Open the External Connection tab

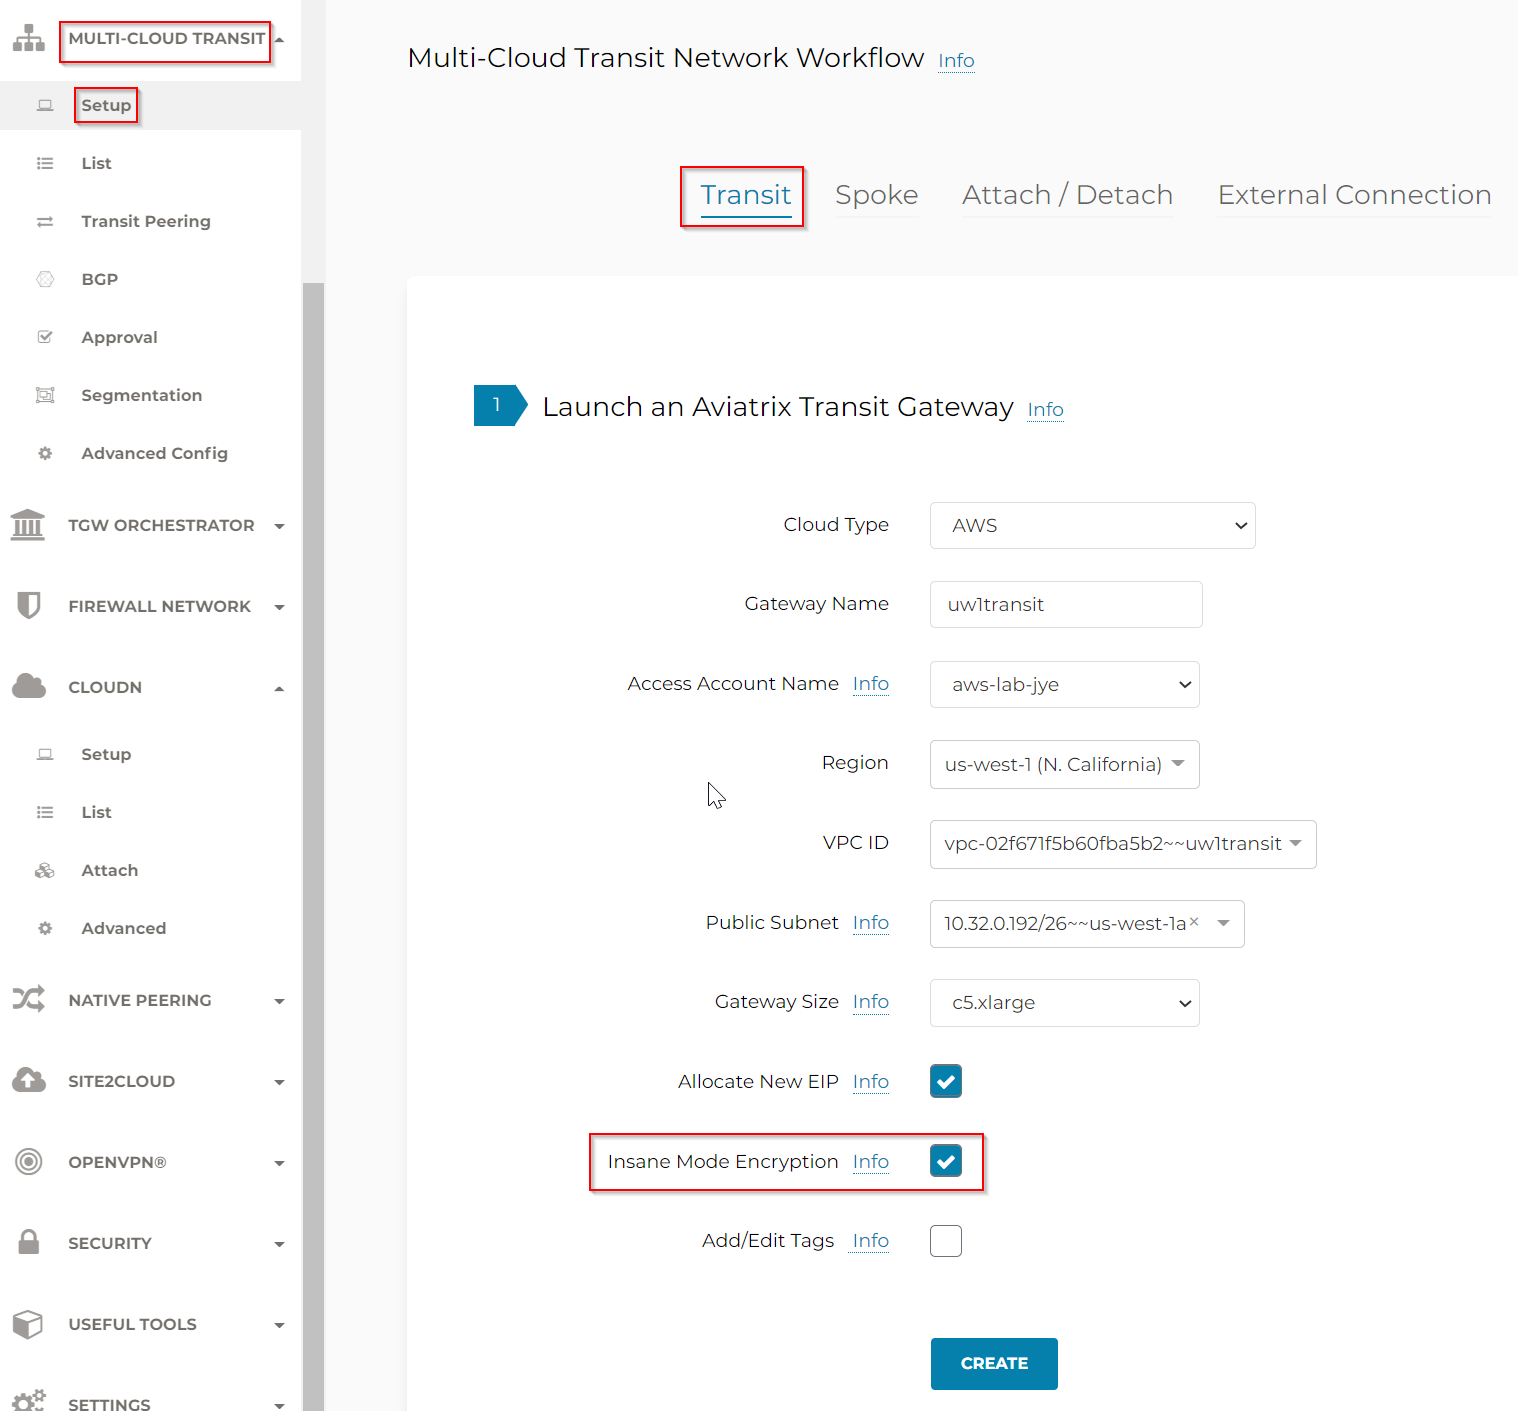[x=1353, y=195]
